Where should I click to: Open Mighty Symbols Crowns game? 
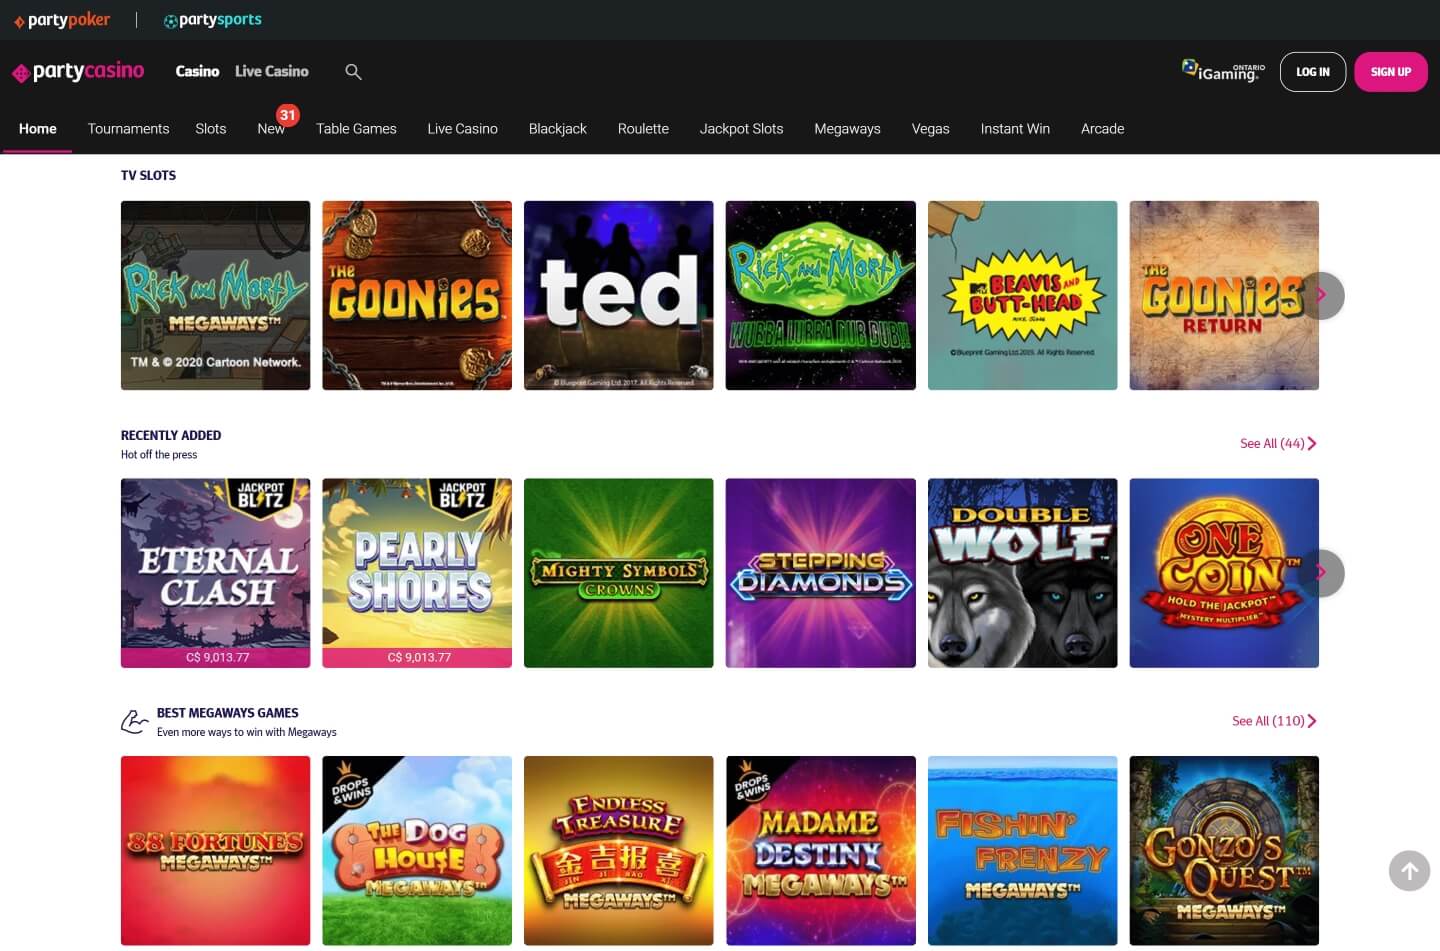point(619,573)
